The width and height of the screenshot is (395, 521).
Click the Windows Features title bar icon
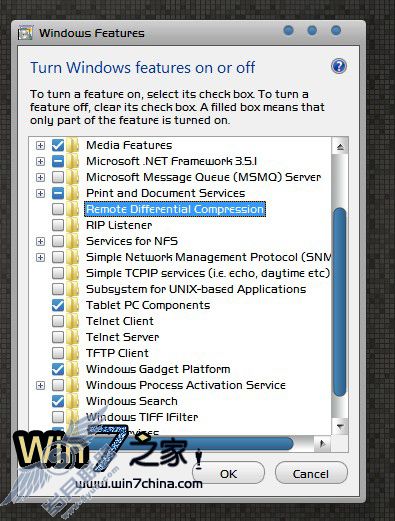pyautogui.click(x=25, y=33)
